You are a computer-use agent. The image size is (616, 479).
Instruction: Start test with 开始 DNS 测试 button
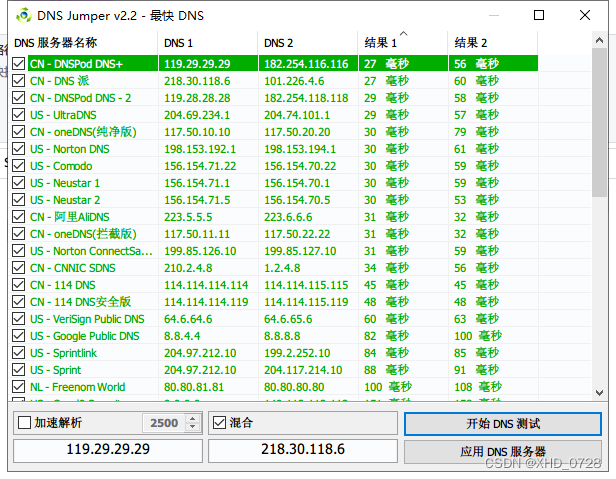[503, 424]
